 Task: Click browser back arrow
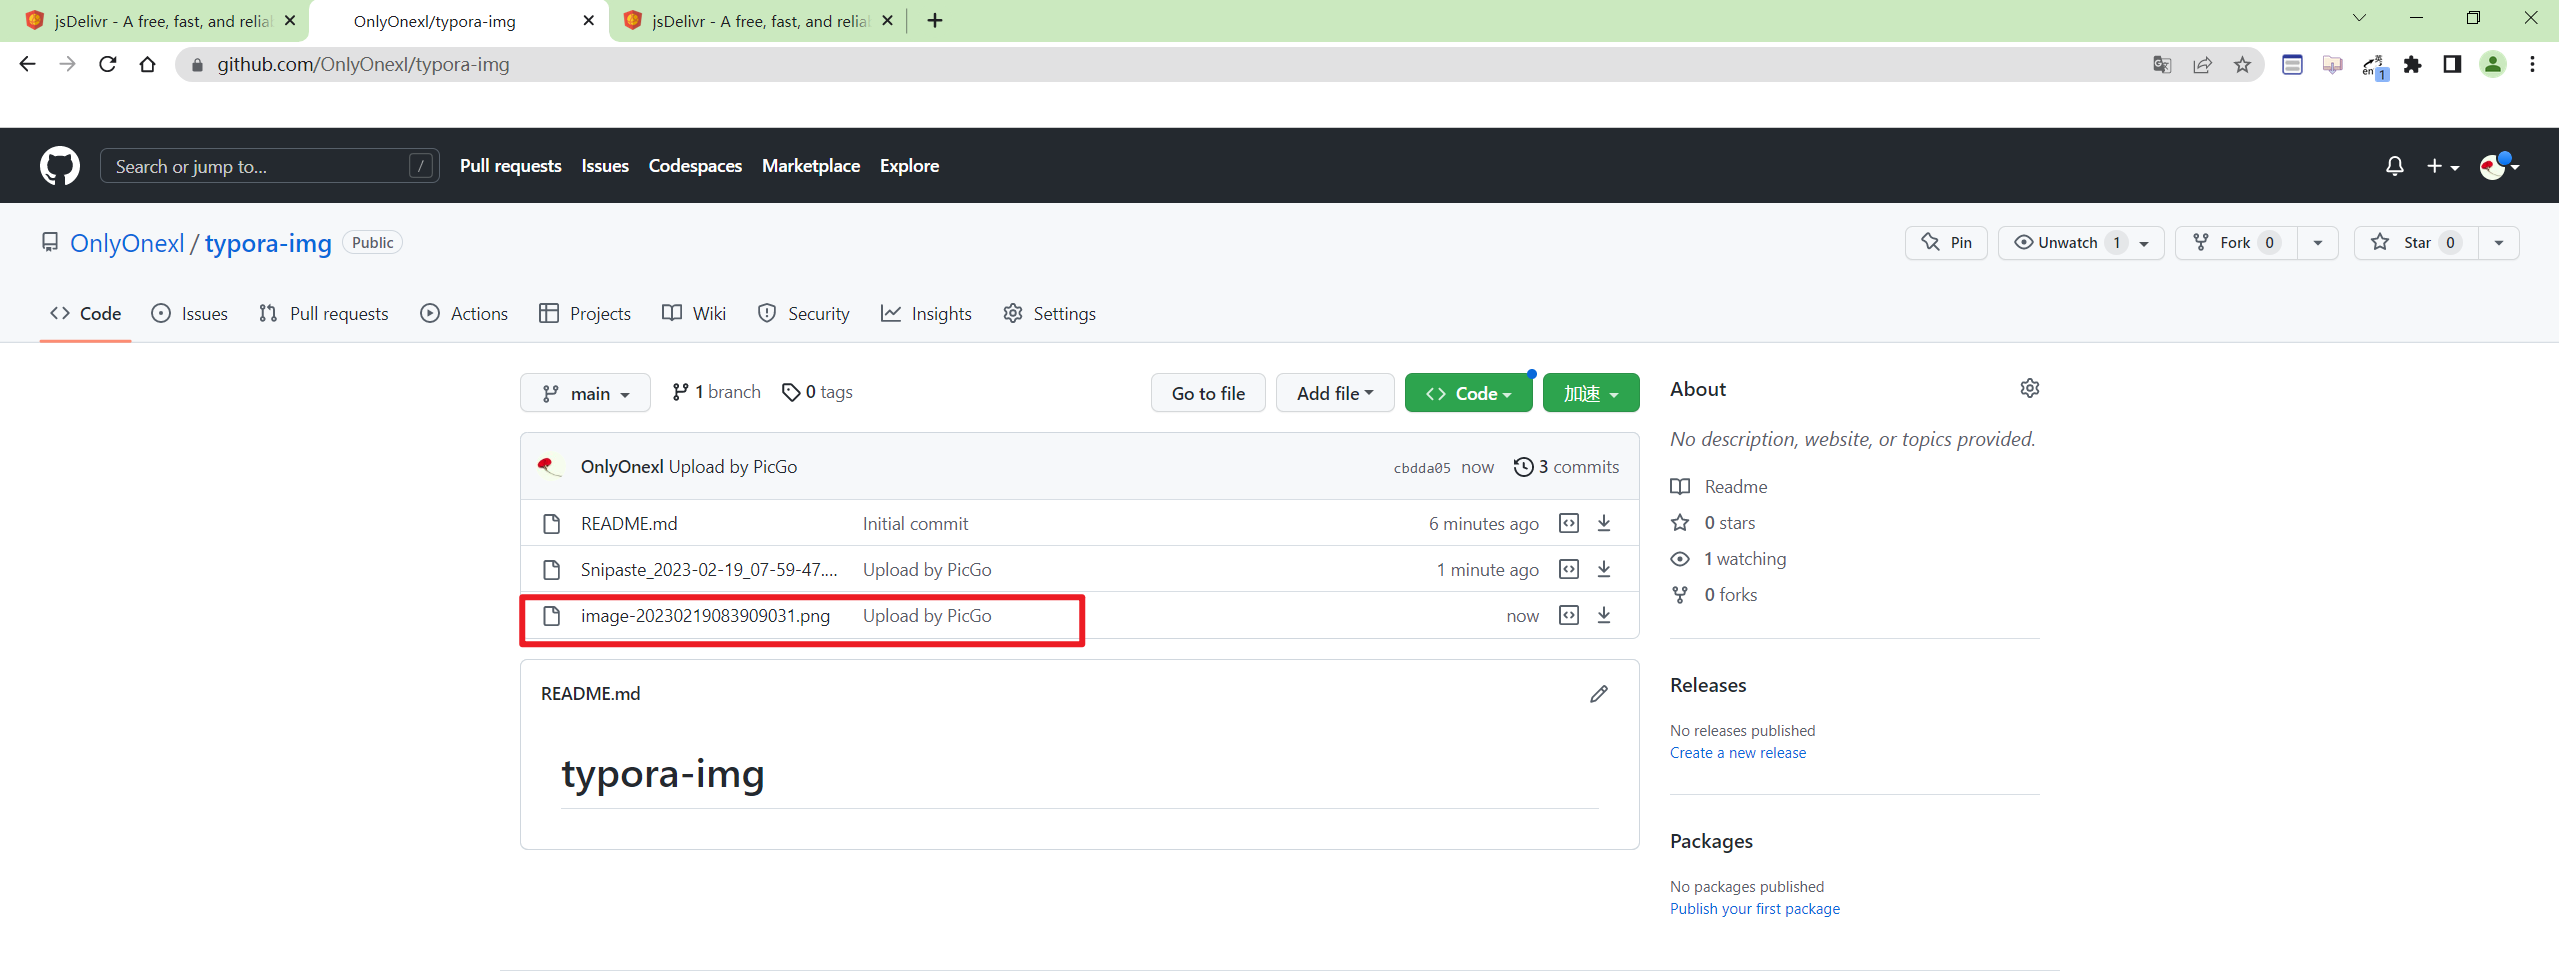pyautogui.click(x=27, y=64)
